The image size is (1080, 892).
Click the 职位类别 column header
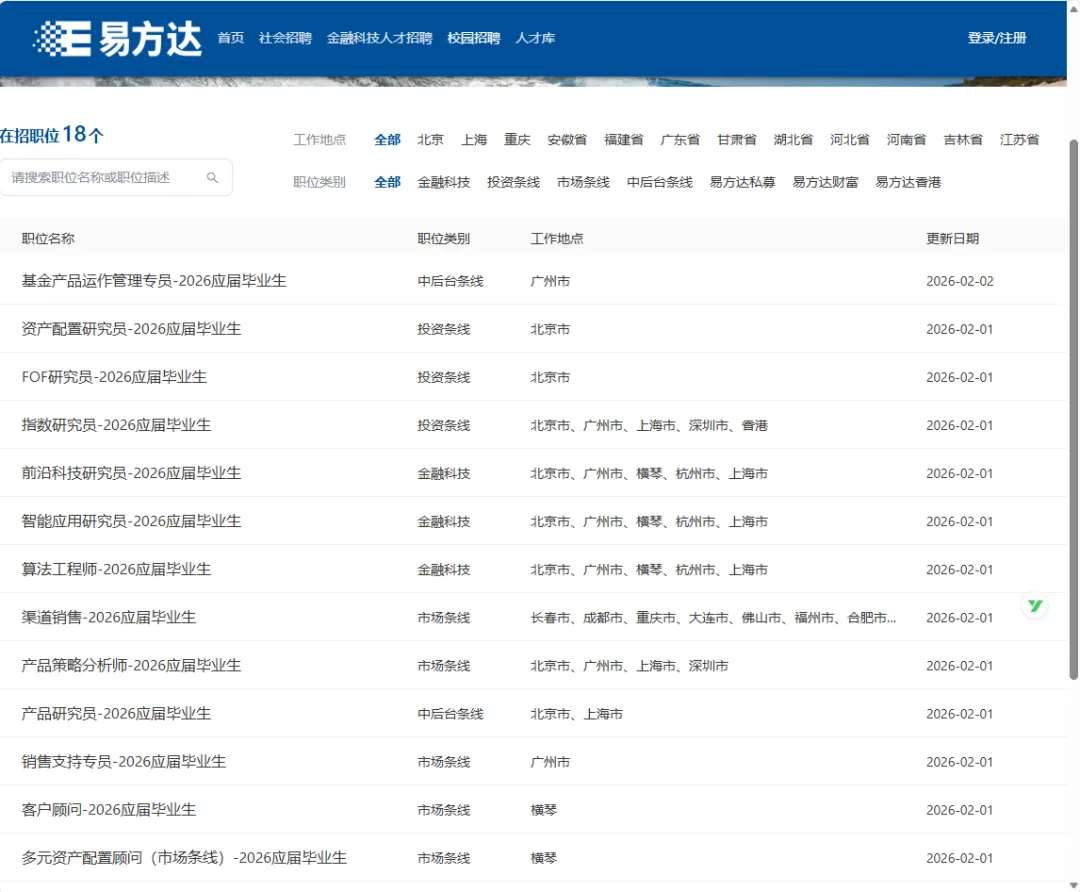tap(444, 238)
